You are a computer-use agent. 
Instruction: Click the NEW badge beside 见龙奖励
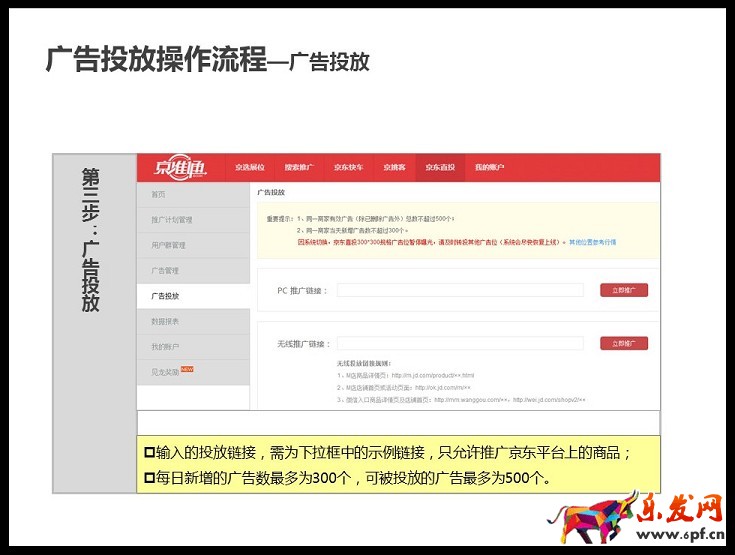click(186, 370)
